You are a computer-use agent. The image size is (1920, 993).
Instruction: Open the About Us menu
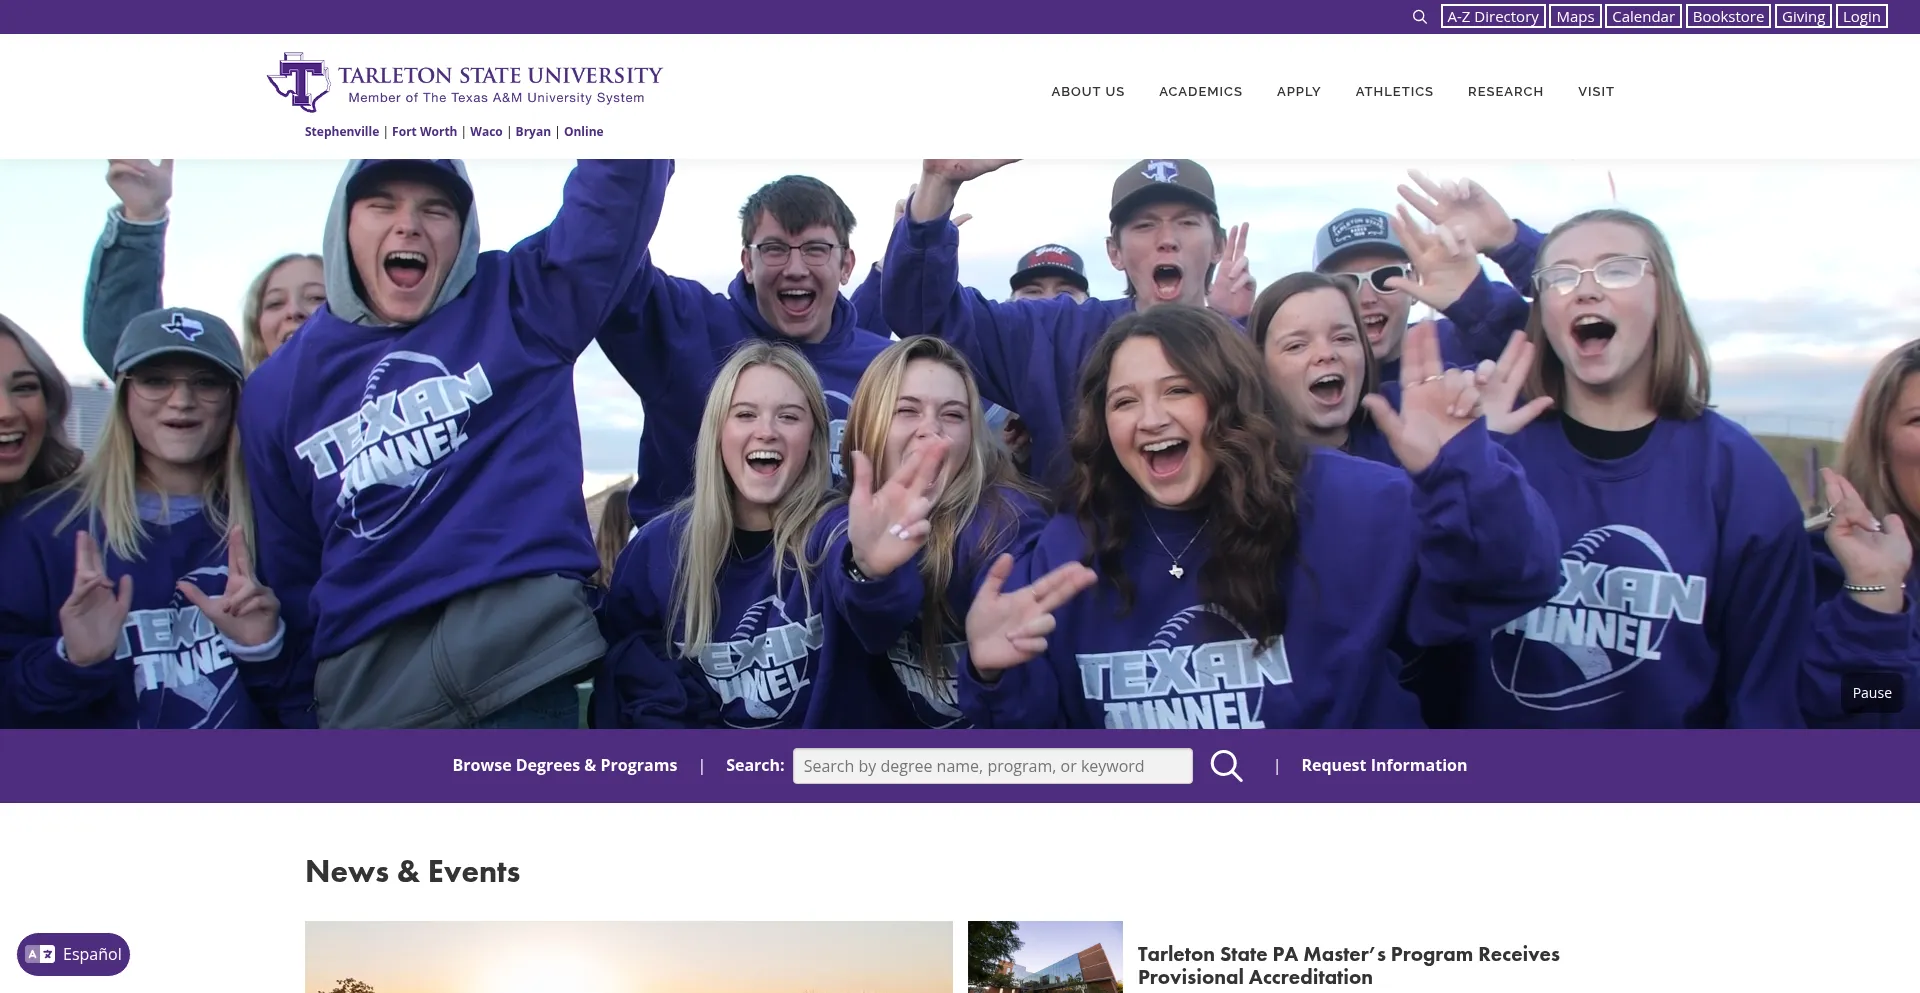point(1087,91)
